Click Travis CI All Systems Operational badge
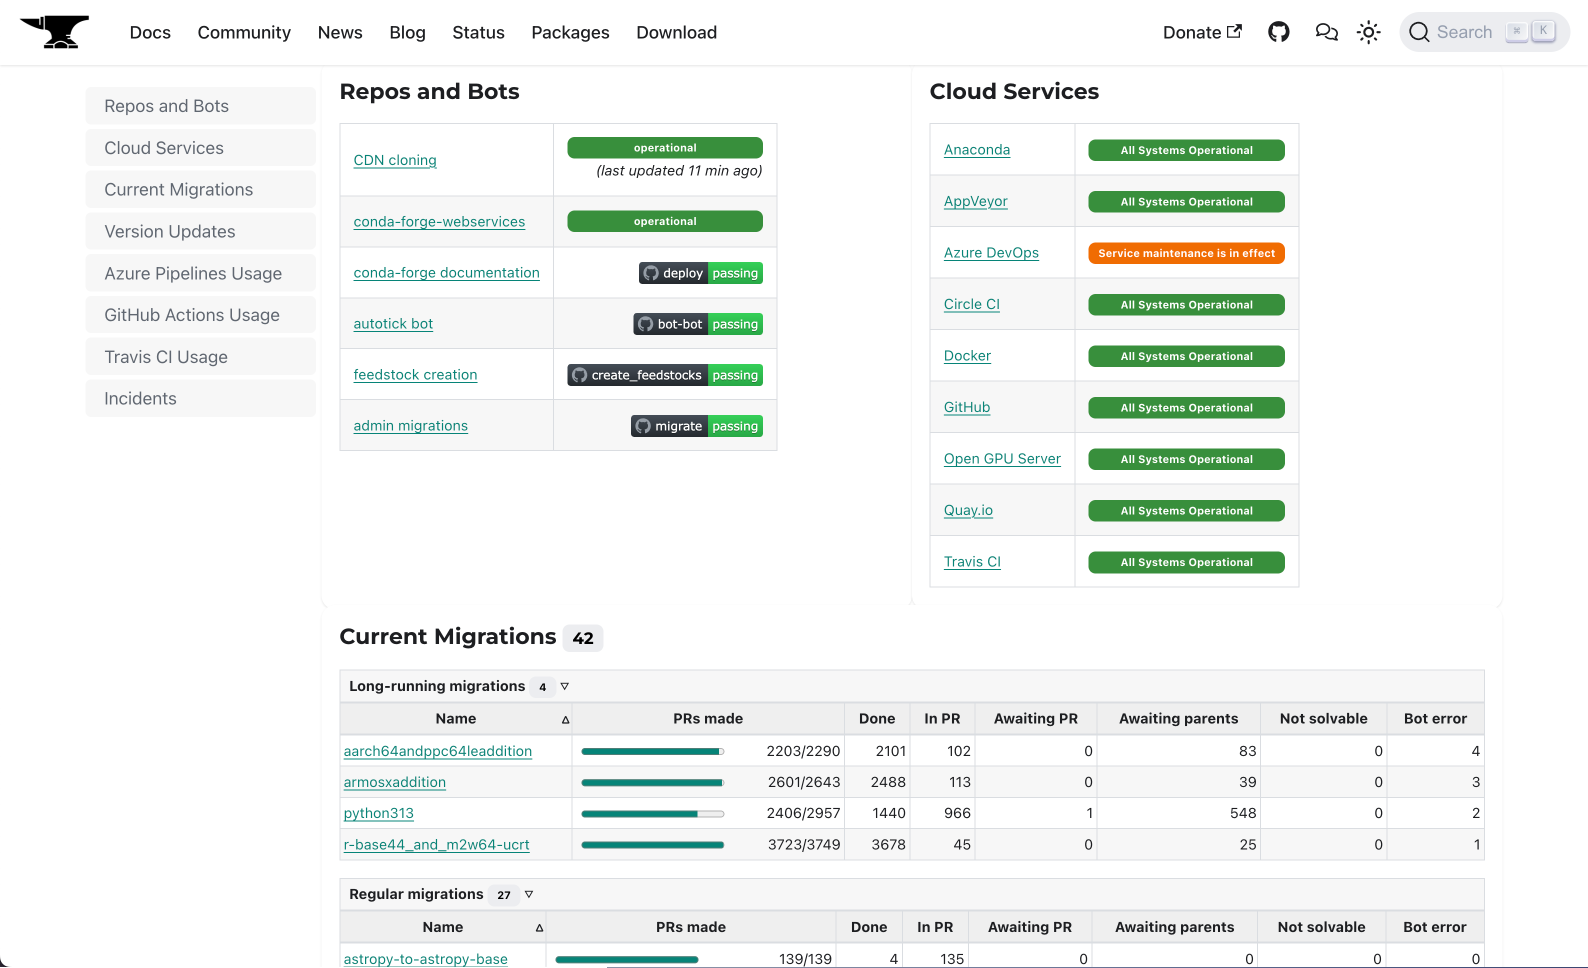This screenshot has width=1588, height=968. click(1187, 562)
